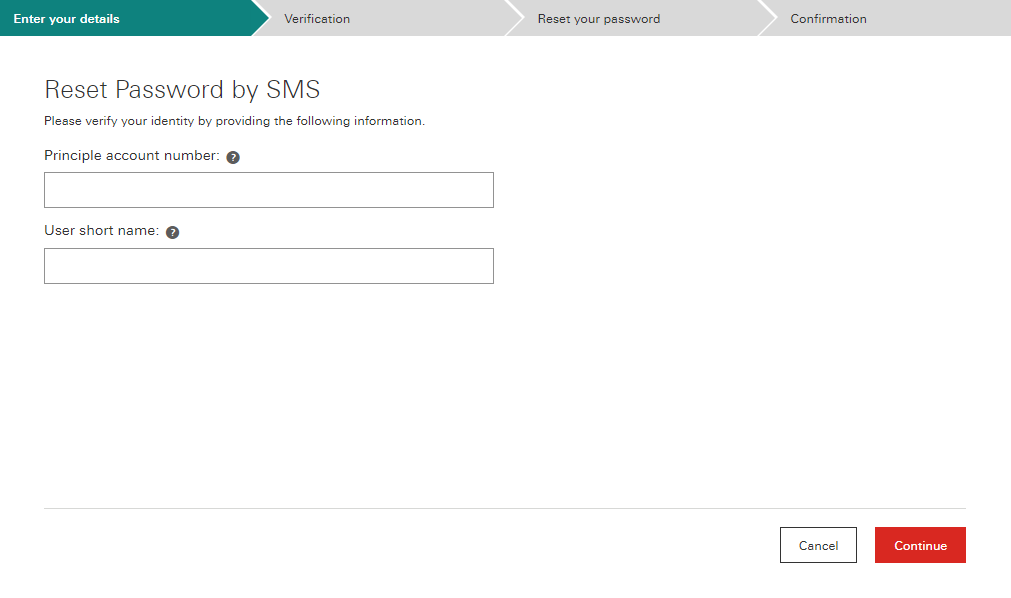Screen dimensions: 1011x598
Task: Click the chevron separator before Confirmation
Action: point(768,18)
